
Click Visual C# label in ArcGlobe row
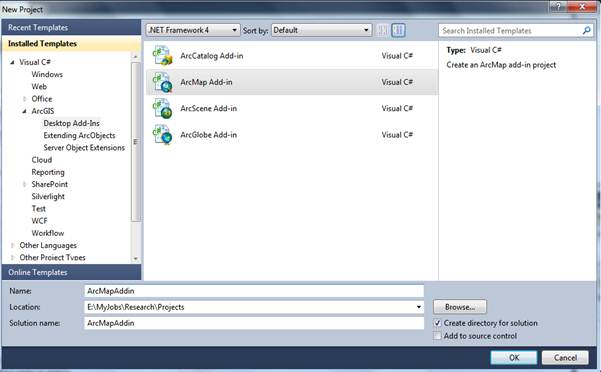[x=397, y=135]
